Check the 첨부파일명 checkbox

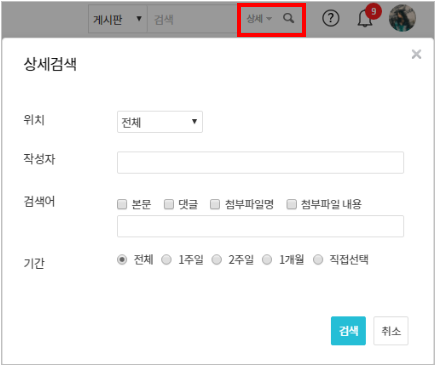[215, 204]
